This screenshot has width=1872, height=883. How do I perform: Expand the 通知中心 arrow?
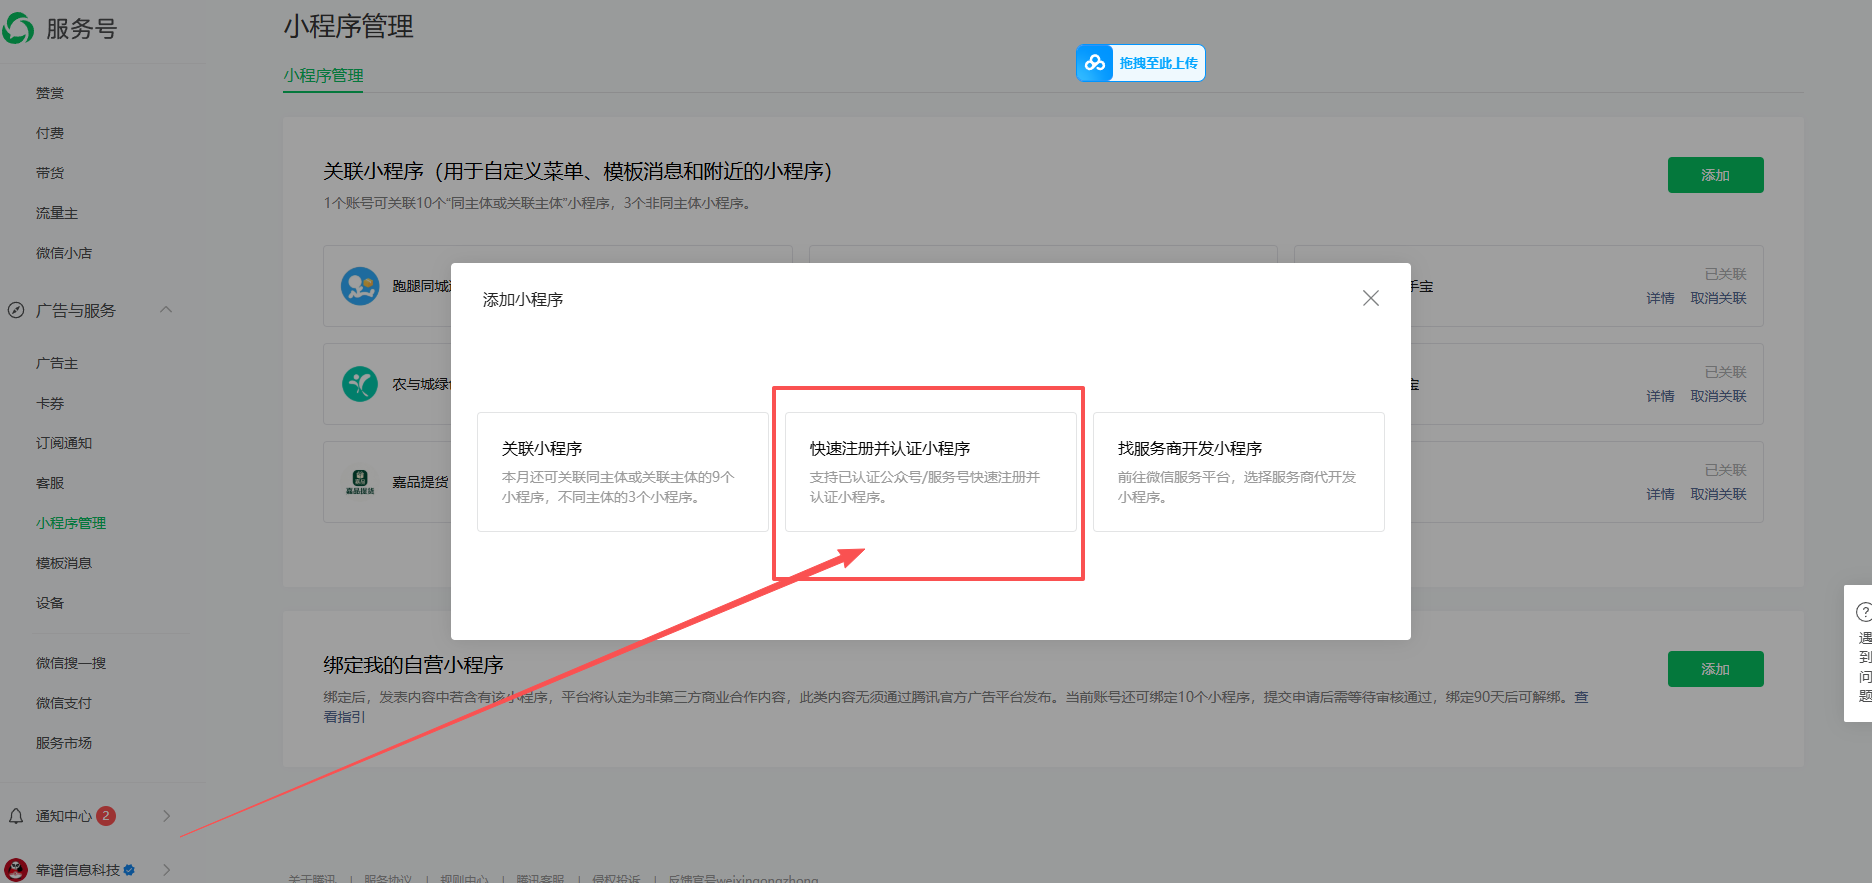167,816
